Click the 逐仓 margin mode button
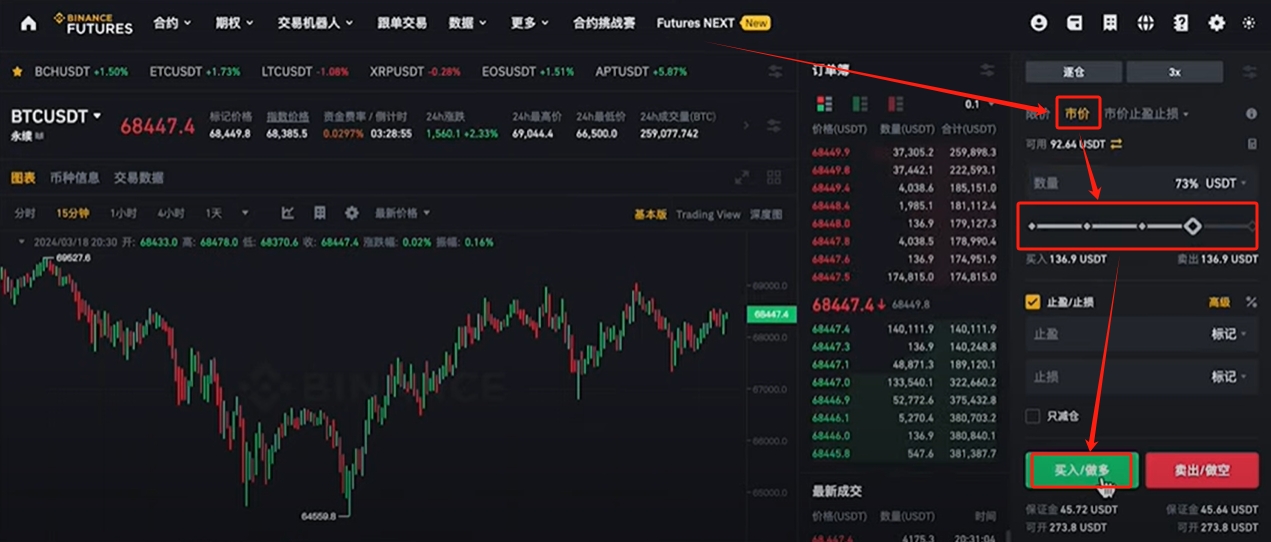 pyautogui.click(x=1073, y=72)
